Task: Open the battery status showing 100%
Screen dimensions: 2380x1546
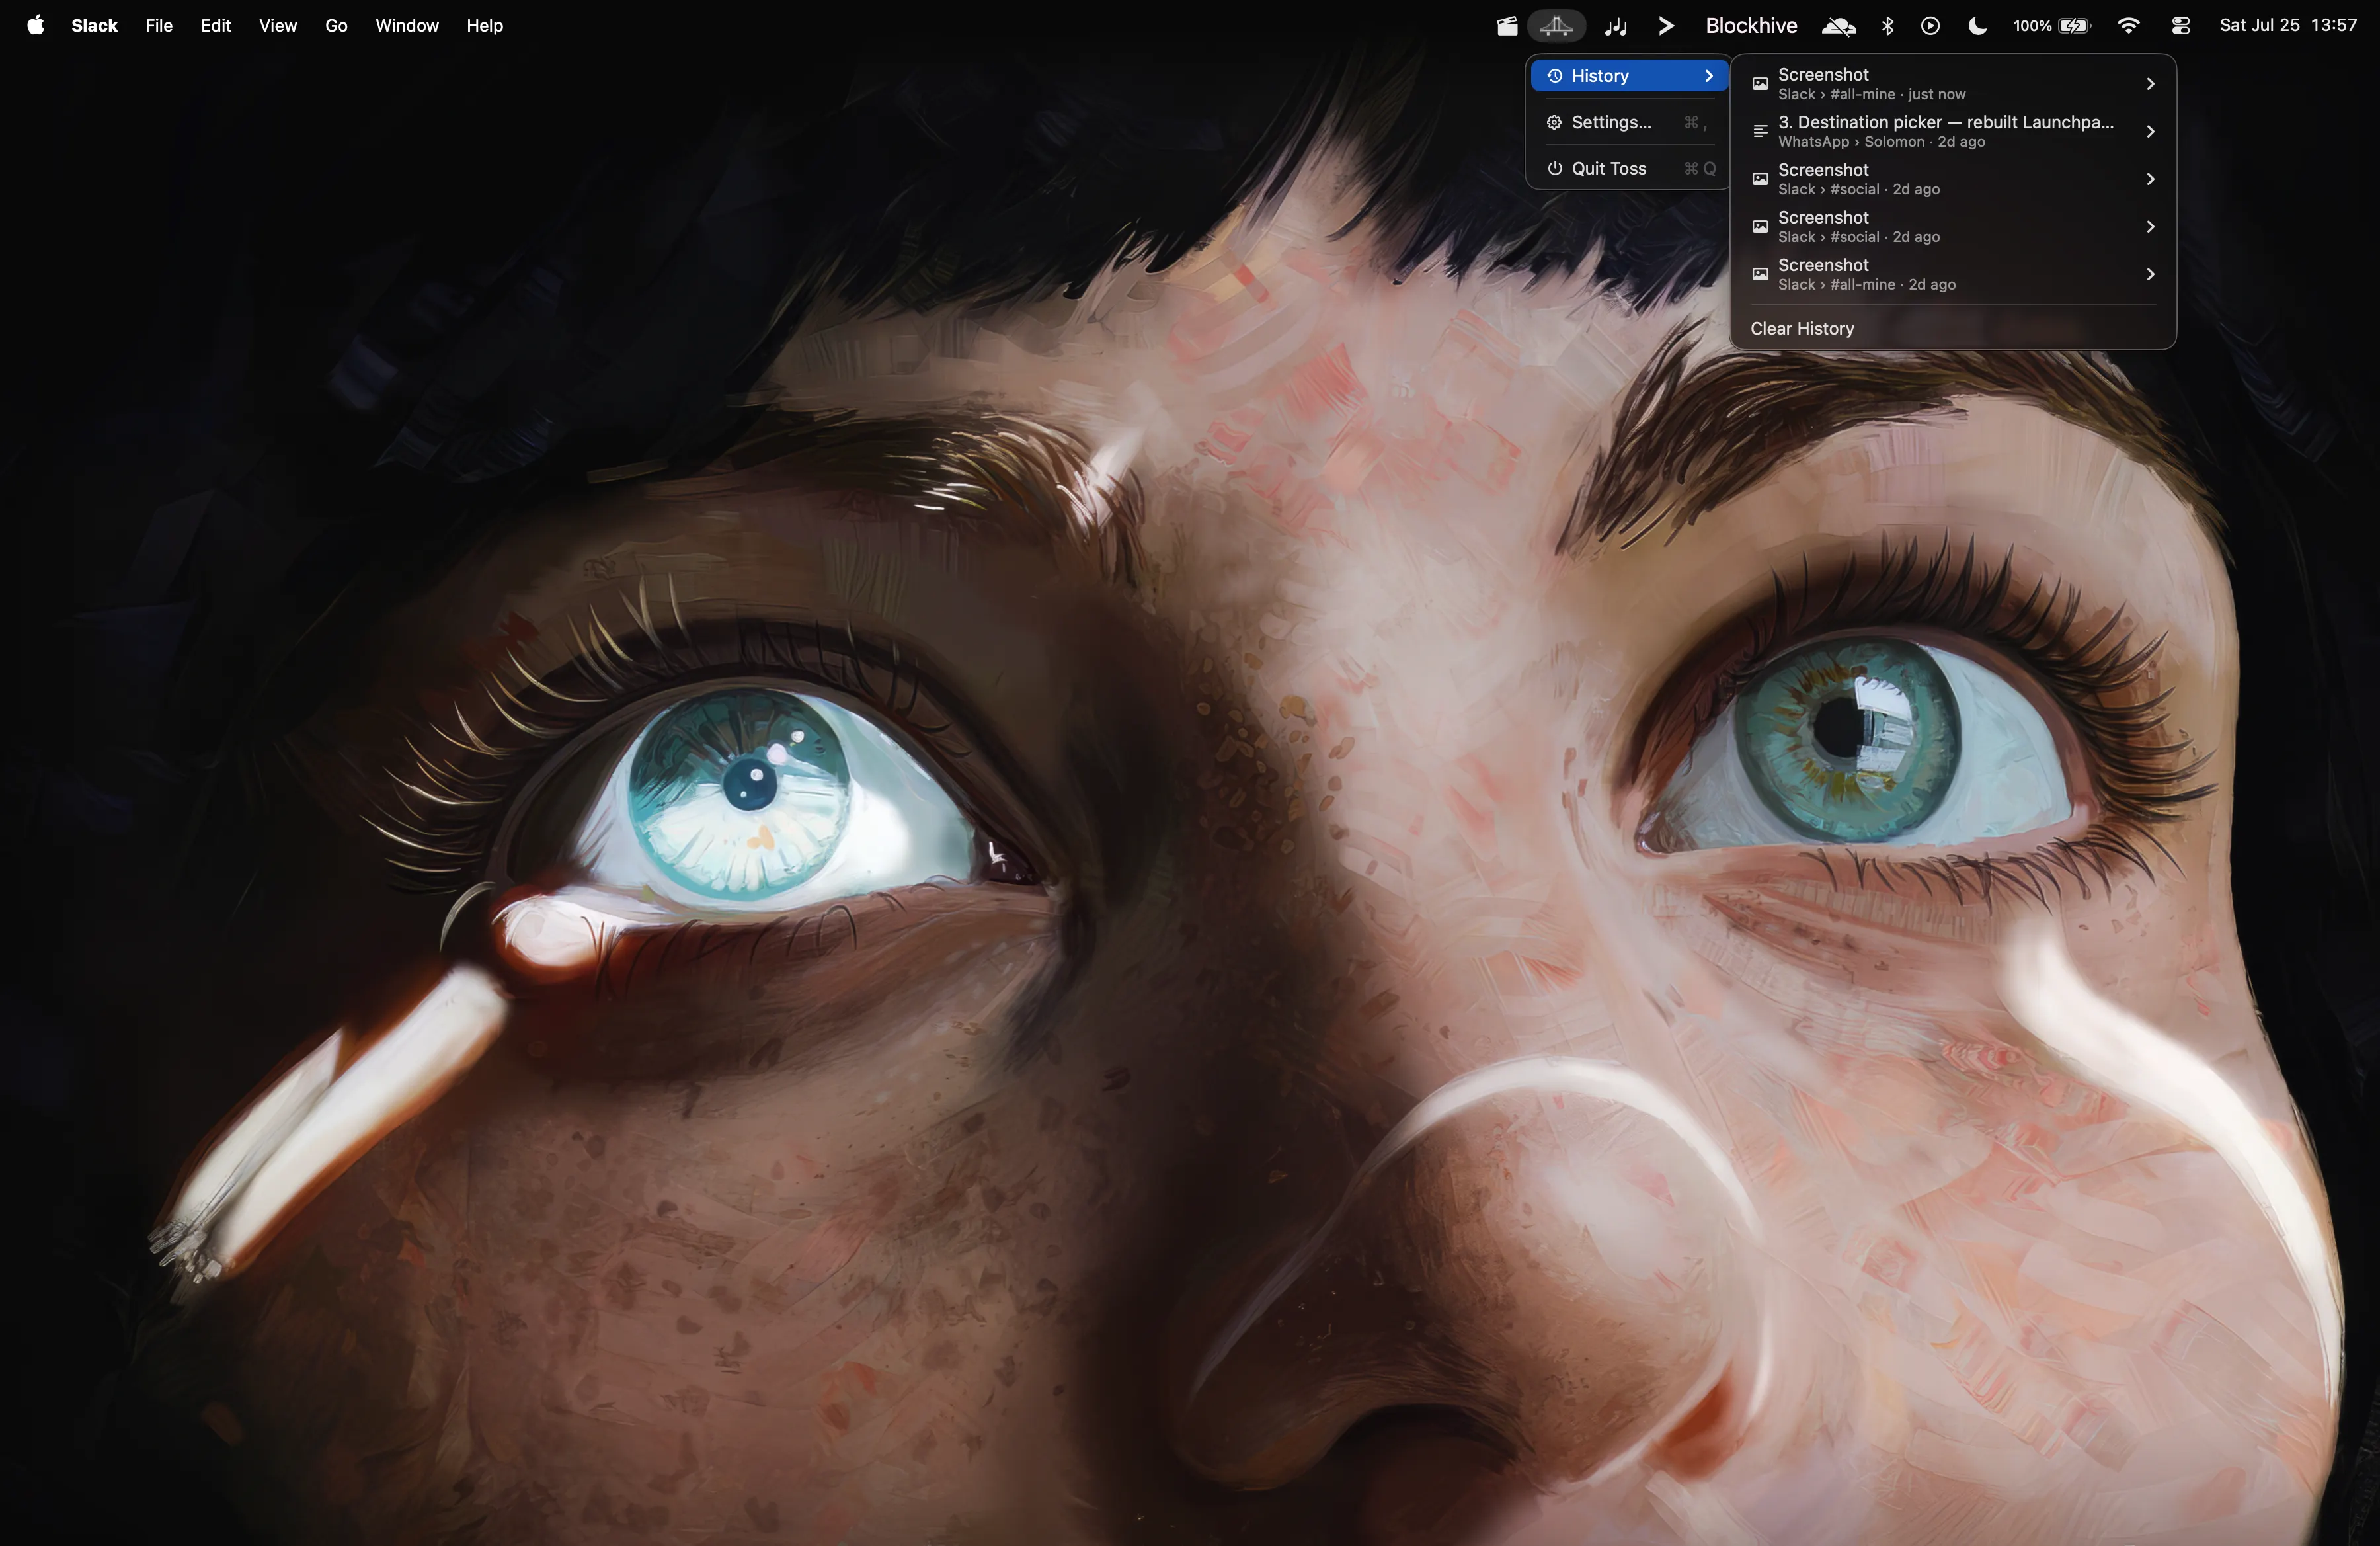Action: (x=2052, y=26)
